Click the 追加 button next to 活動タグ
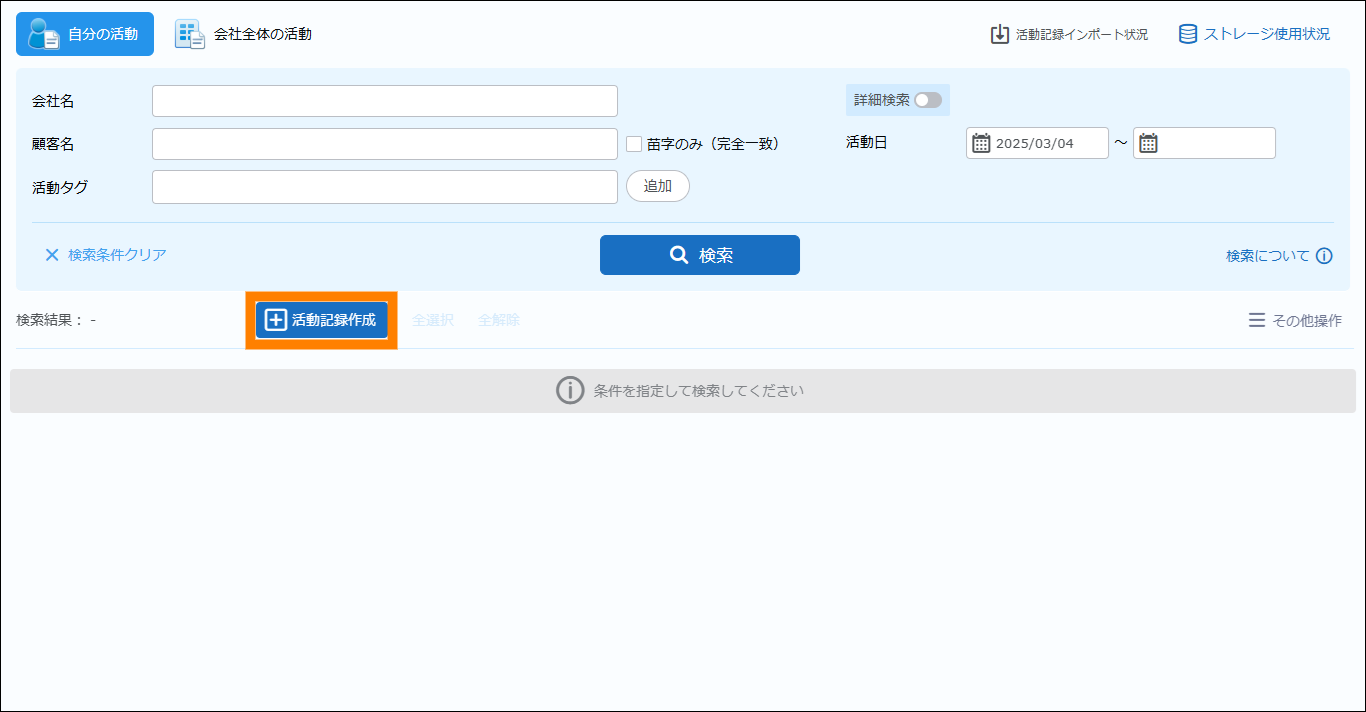The image size is (1366, 712). tap(657, 186)
